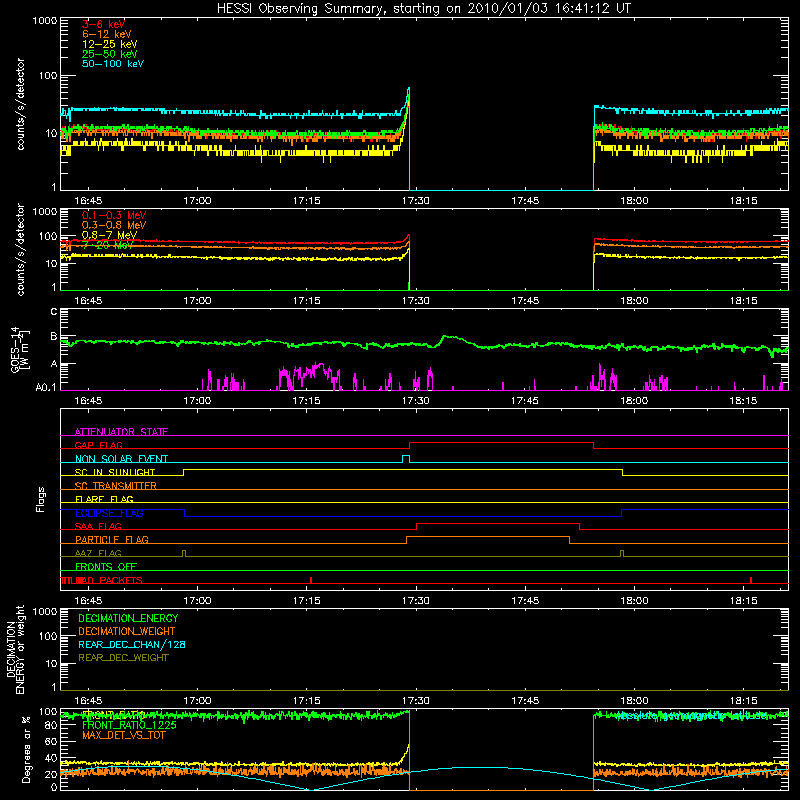Click the FRONTS_OFF flag label
The height and width of the screenshot is (800, 800).
click(106, 566)
